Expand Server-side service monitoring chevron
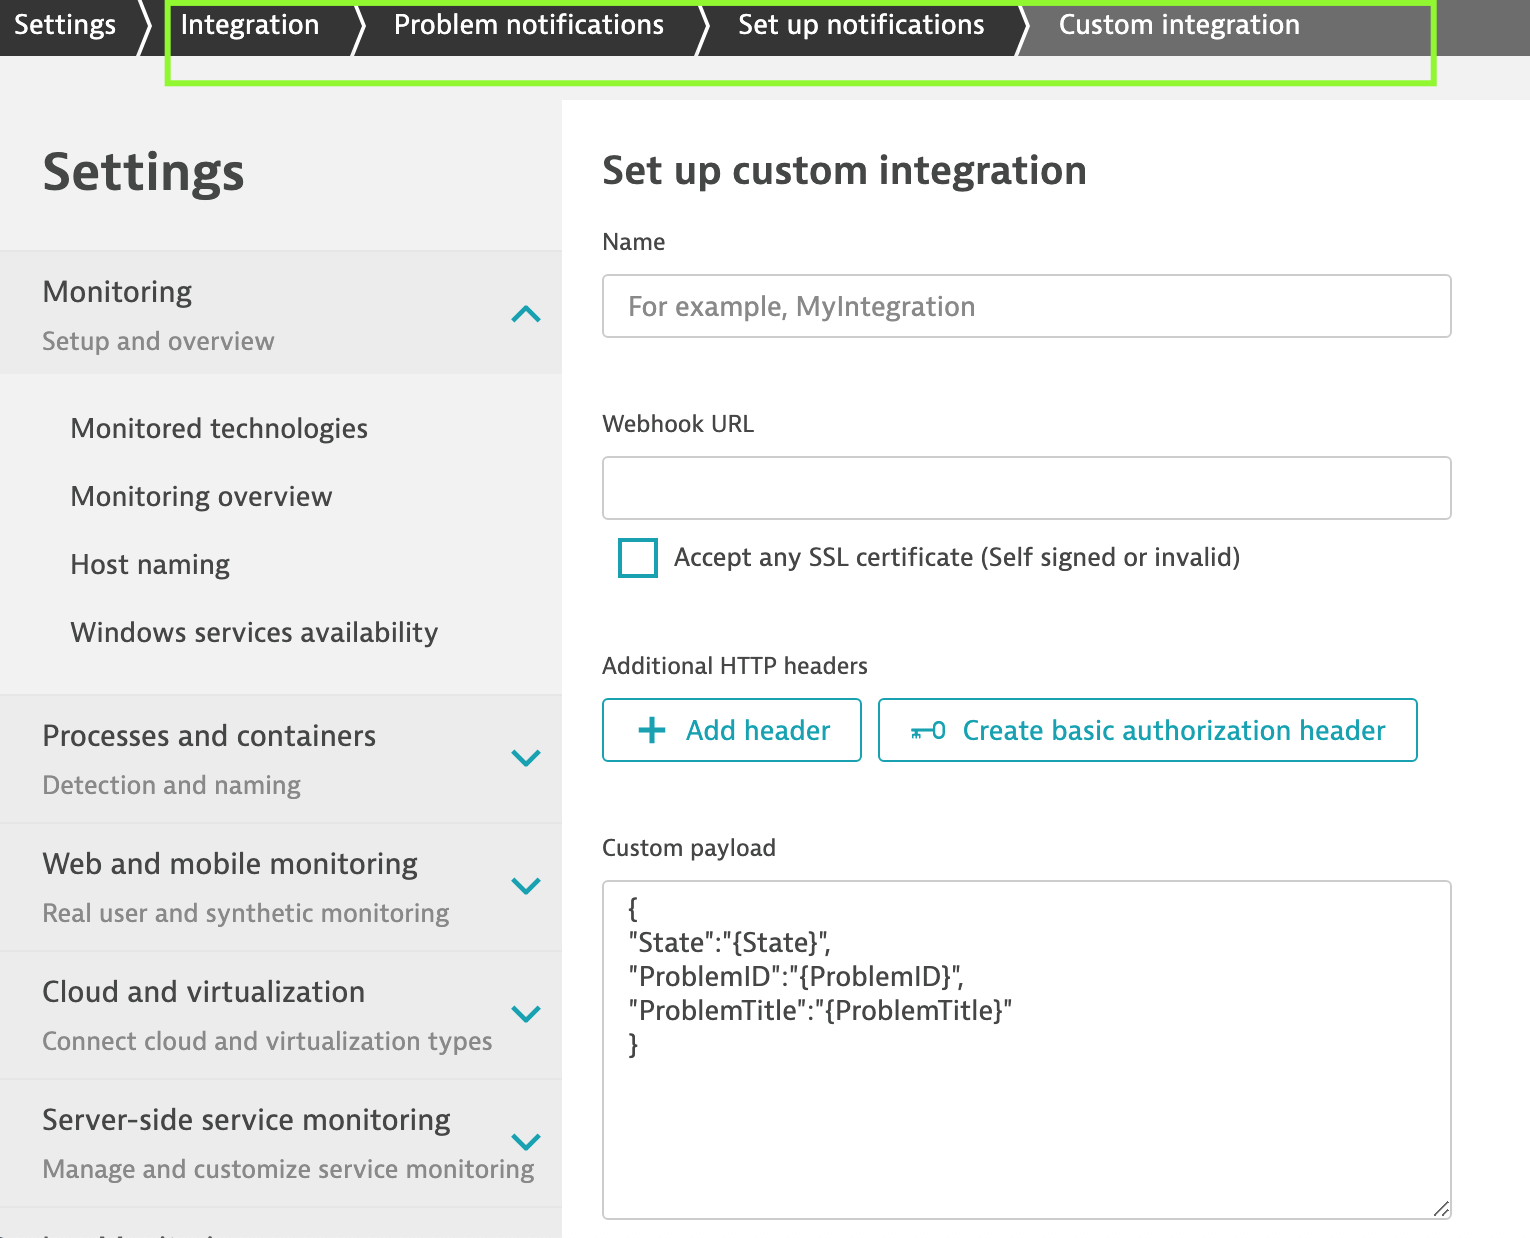Image resolution: width=1530 pixels, height=1238 pixels. 526,1142
